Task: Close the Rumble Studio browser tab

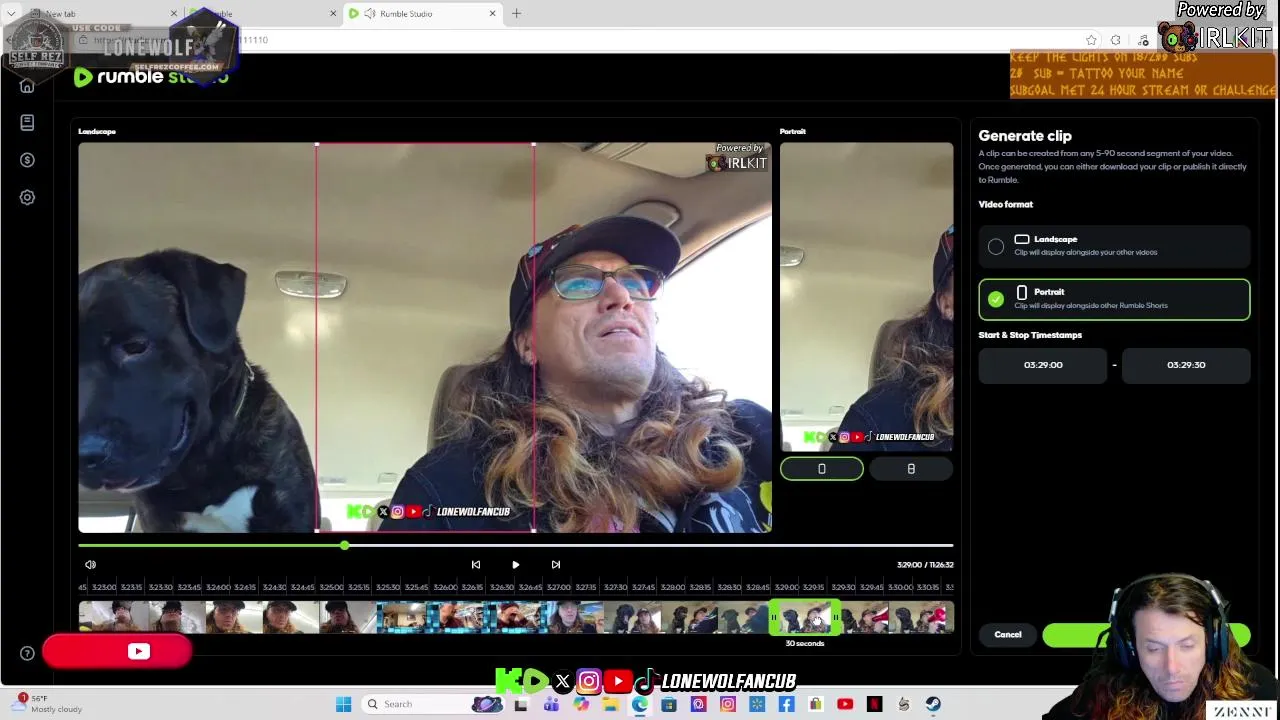Action: [x=492, y=14]
